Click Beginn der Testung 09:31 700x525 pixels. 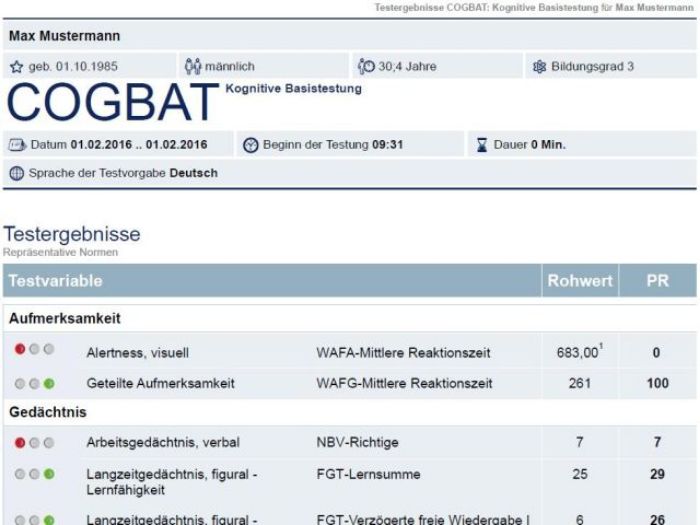(333, 145)
